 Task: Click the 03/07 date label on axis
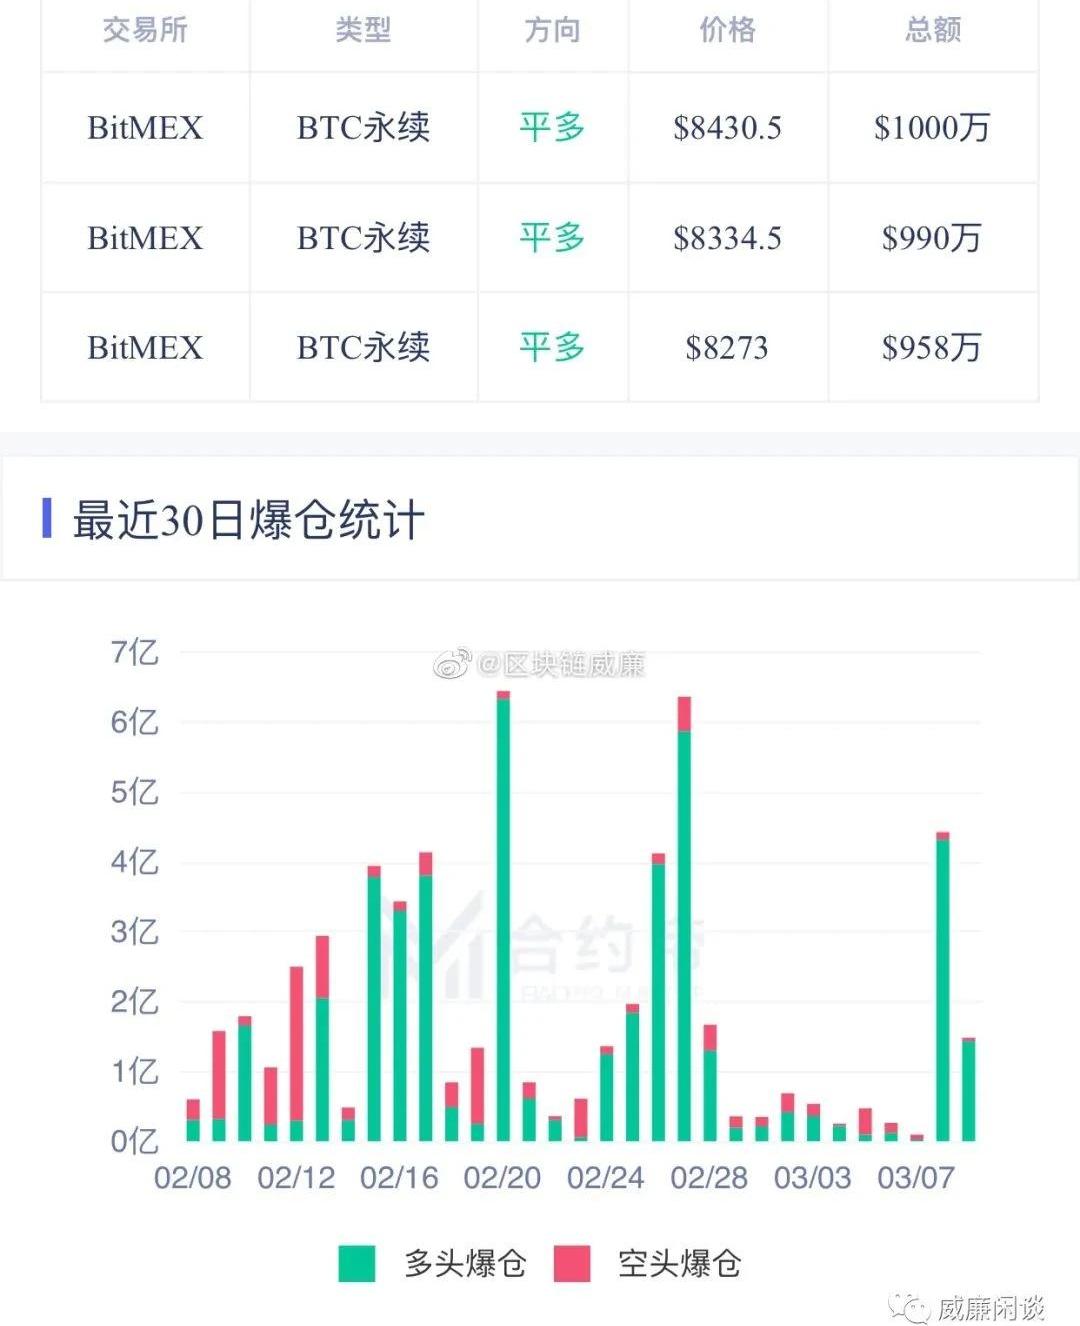[x=915, y=1178]
